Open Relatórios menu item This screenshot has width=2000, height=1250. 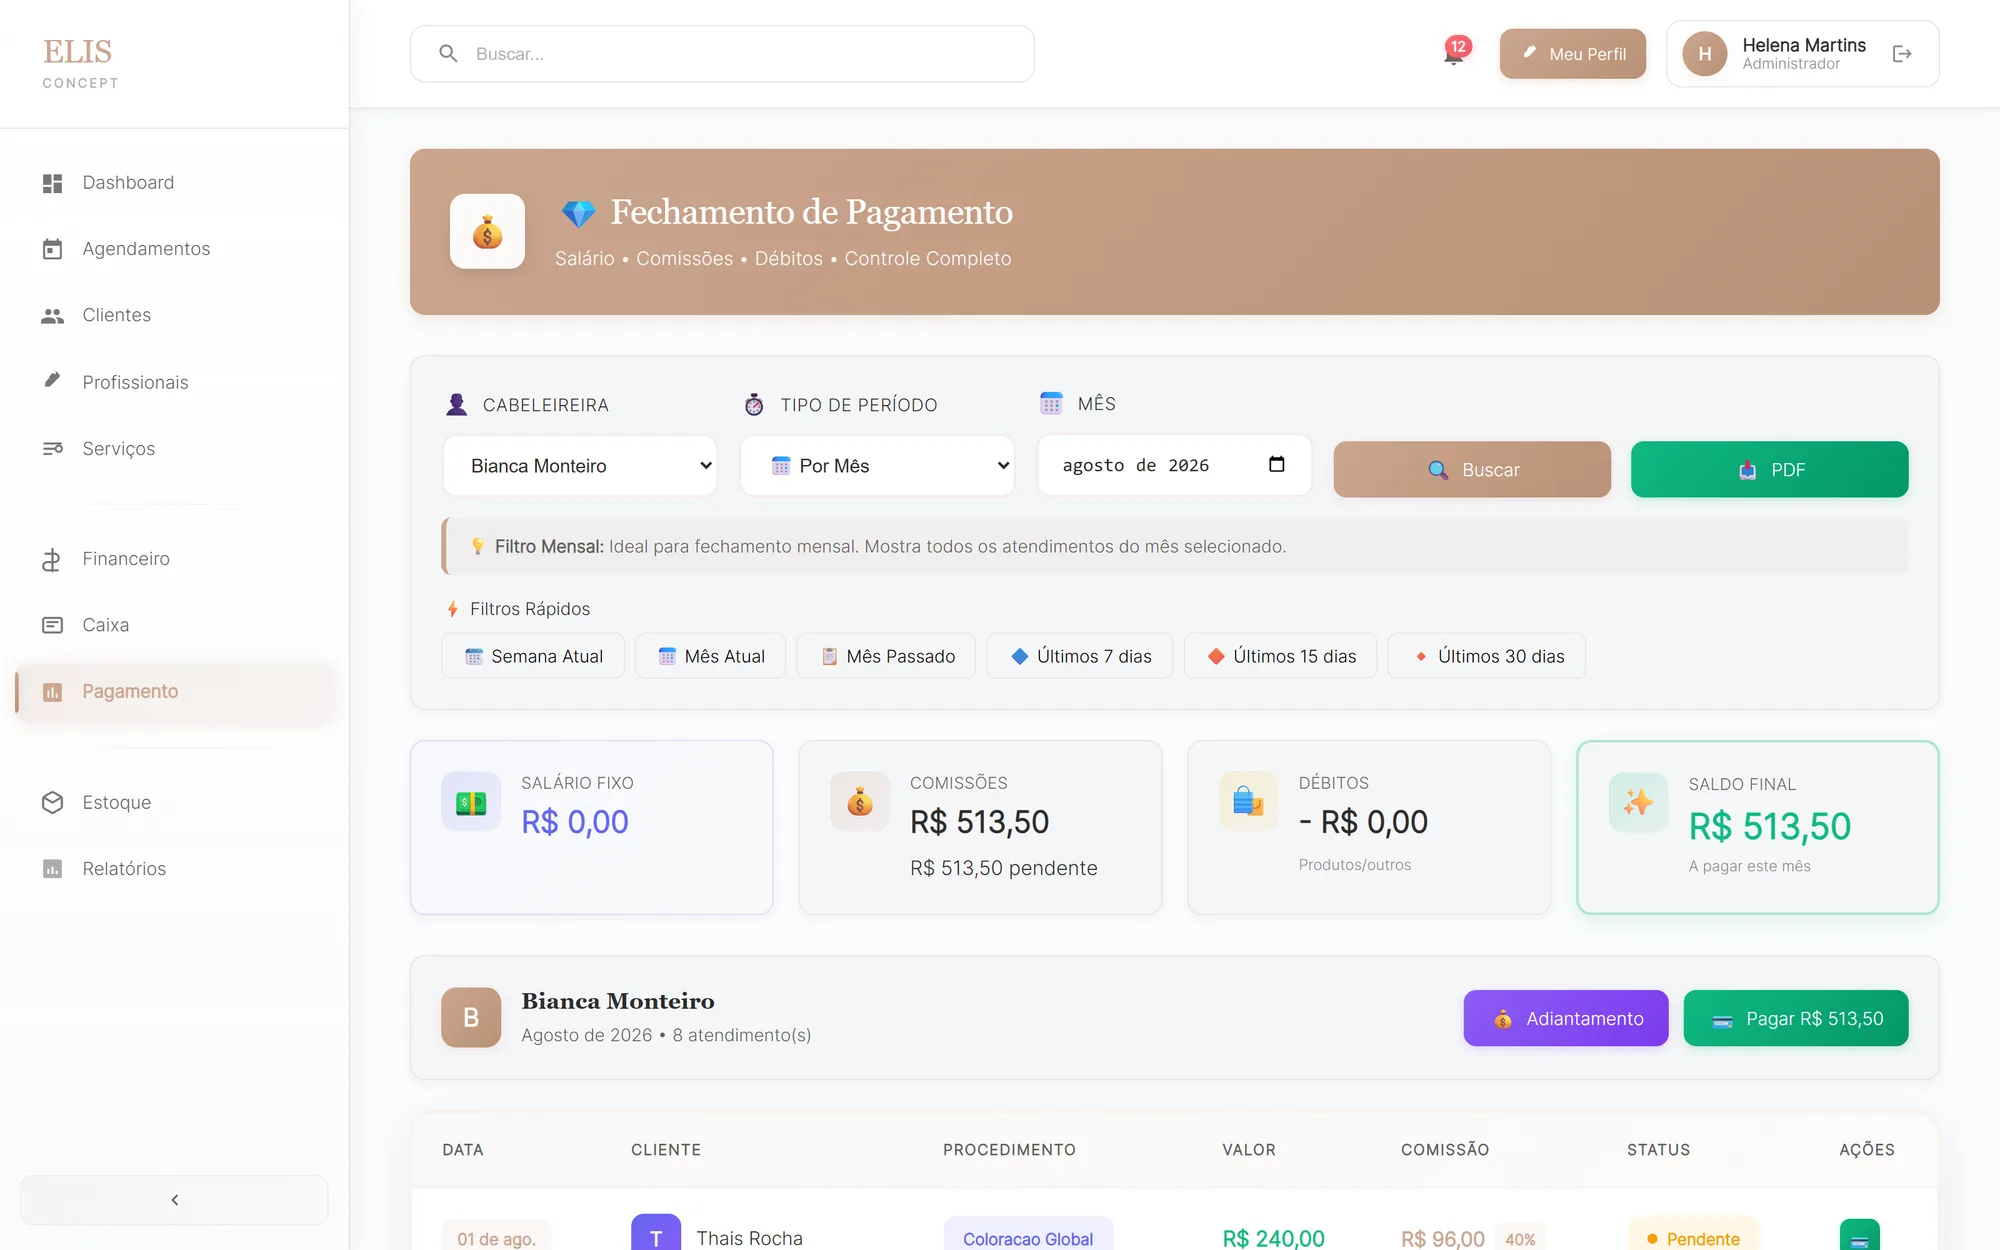[174, 869]
